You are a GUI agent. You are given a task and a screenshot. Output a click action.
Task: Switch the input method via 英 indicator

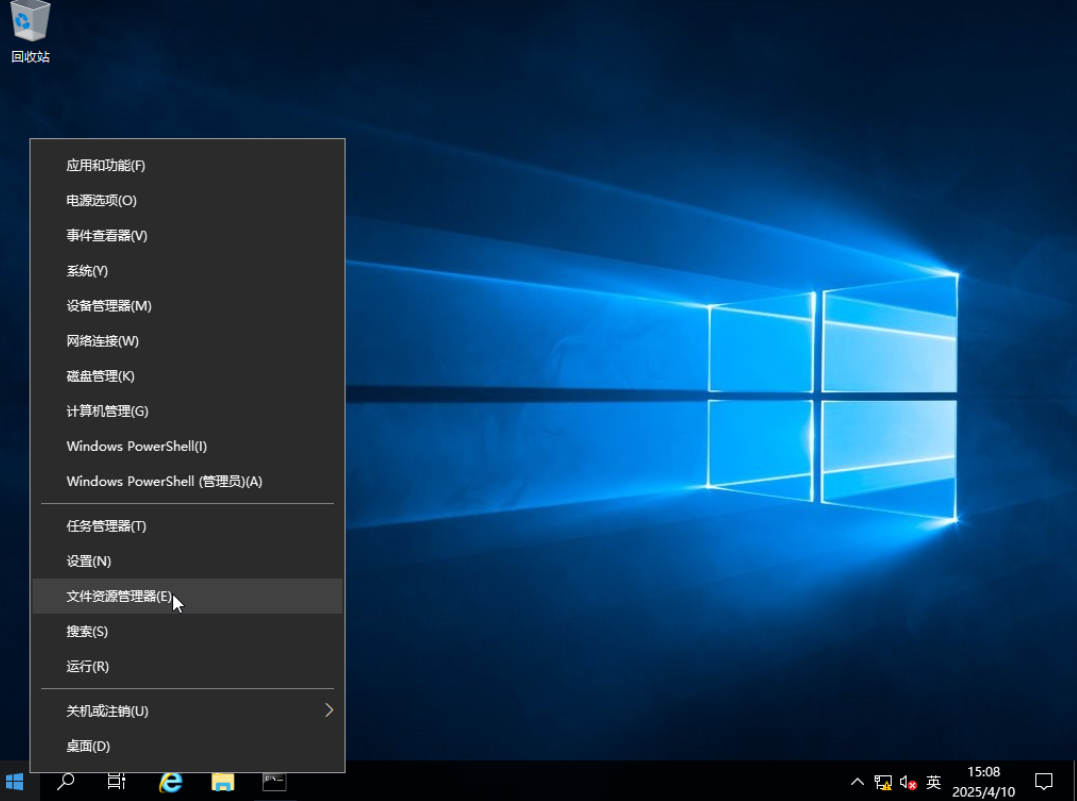tap(934, 782)
